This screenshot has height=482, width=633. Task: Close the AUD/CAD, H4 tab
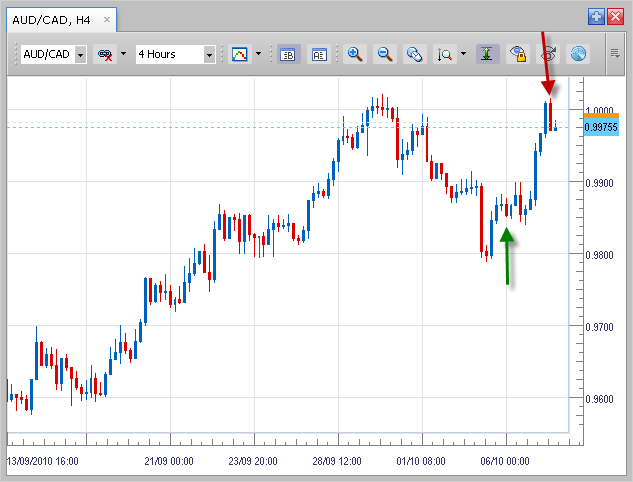click(x=107, y=19)
